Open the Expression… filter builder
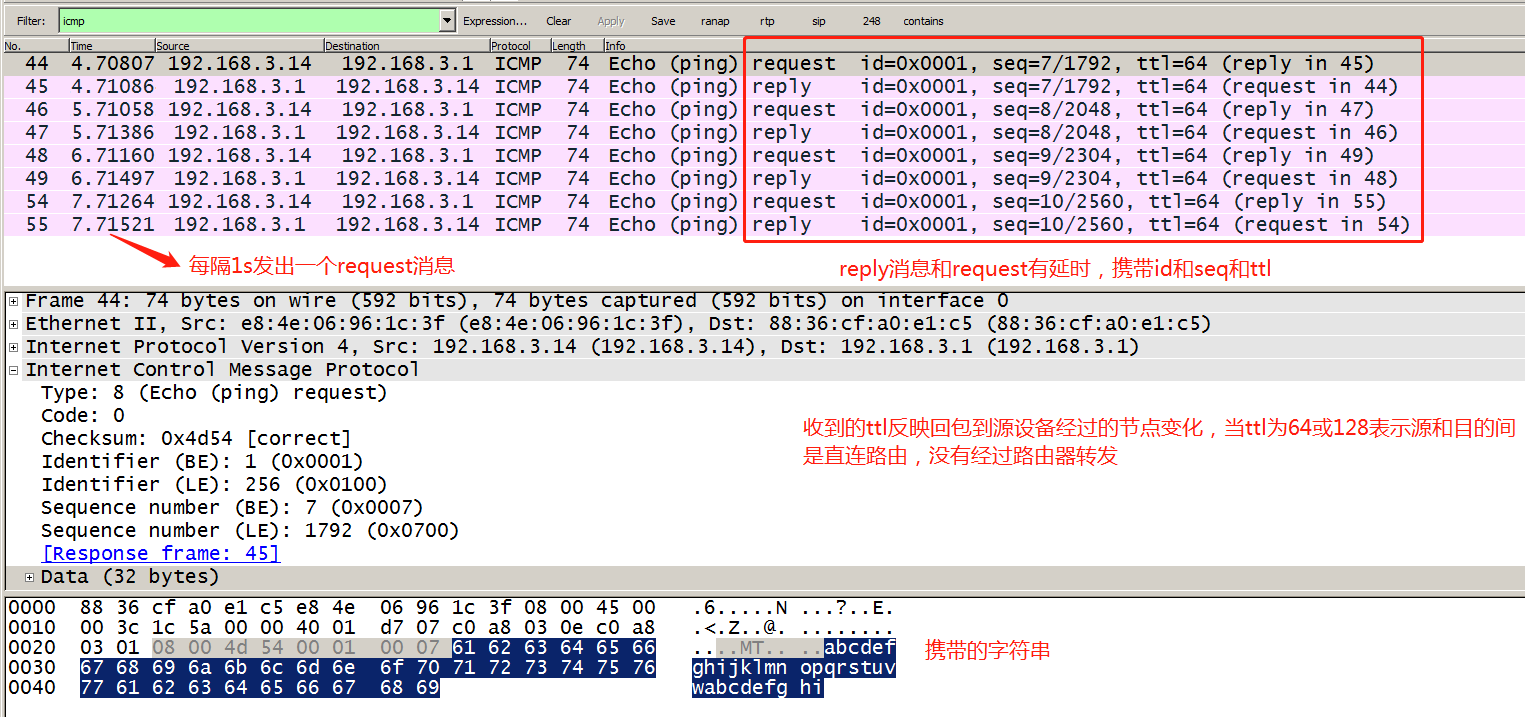The width and height of the screenshot is (1525, 717). (495, 21)
